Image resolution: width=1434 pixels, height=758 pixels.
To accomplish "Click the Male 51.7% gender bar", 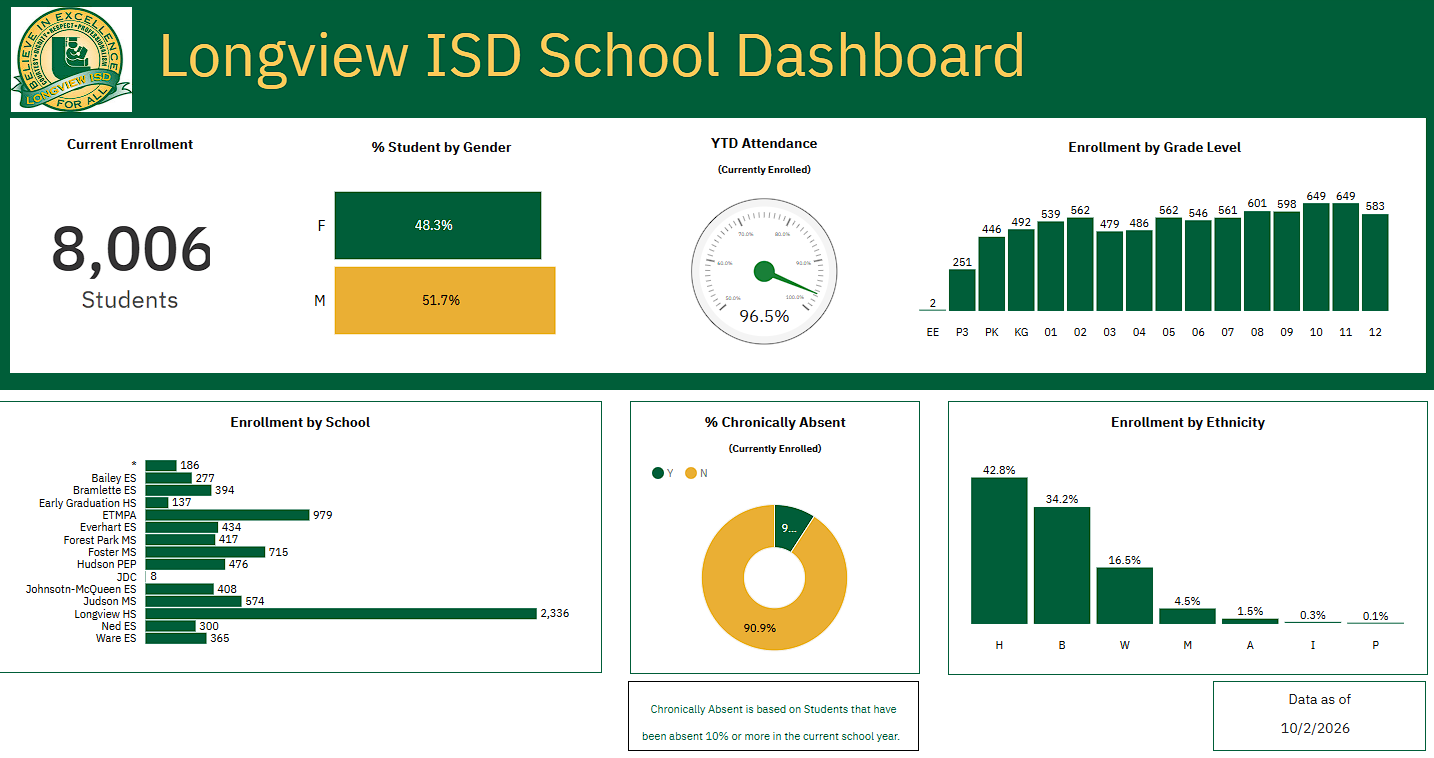I will [445, 300].
